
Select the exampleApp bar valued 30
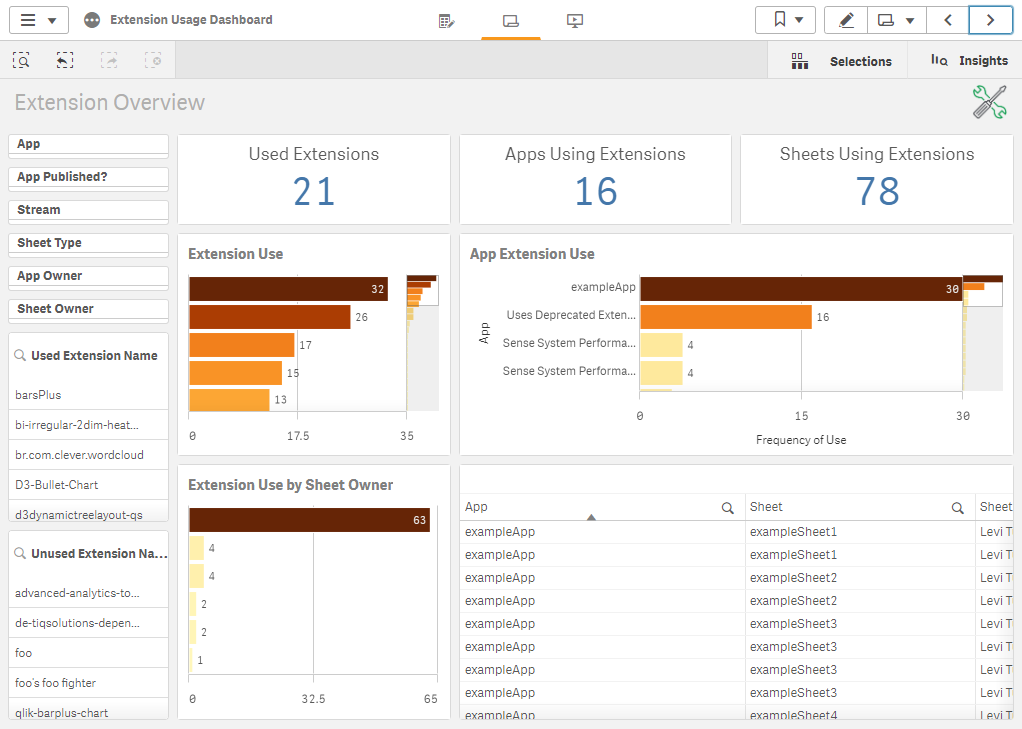[801, 289]
